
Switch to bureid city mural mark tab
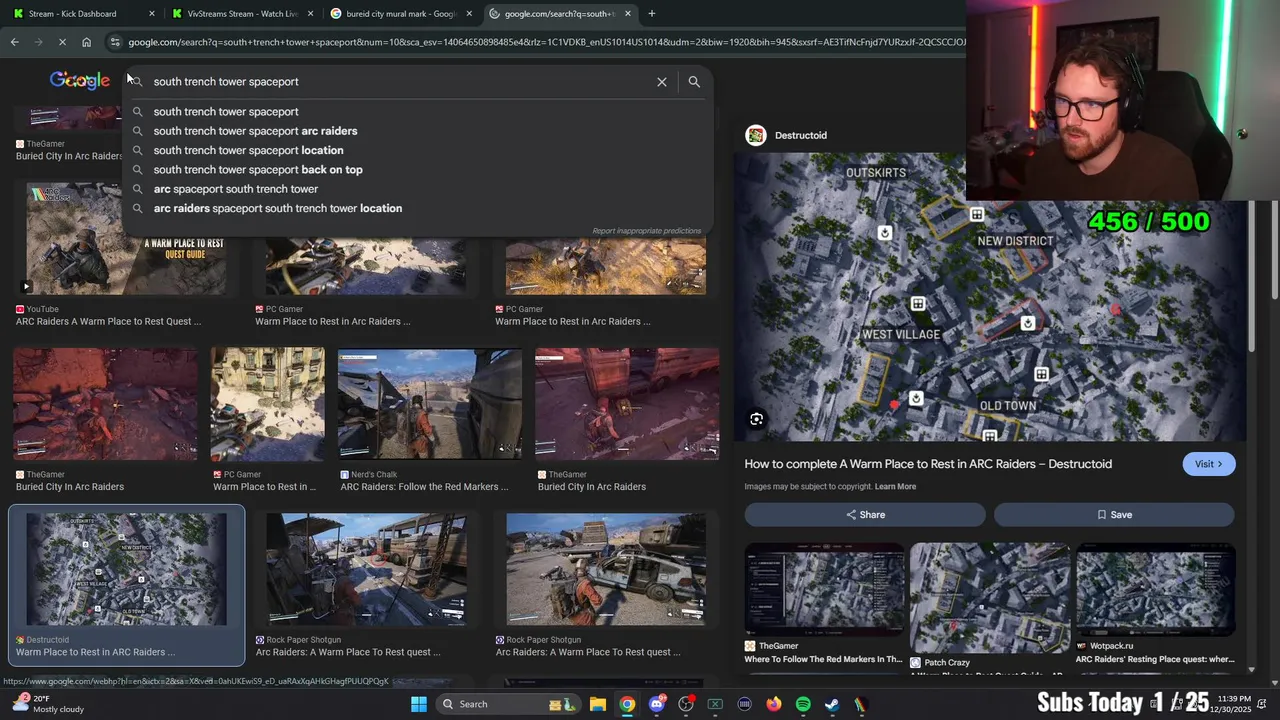pos(400,14)
